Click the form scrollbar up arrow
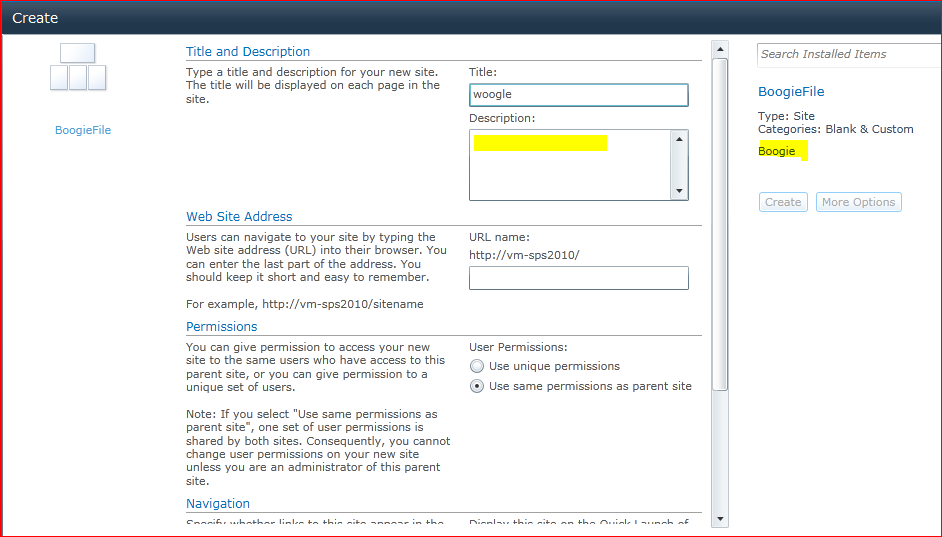 click(x=719, y=48)
